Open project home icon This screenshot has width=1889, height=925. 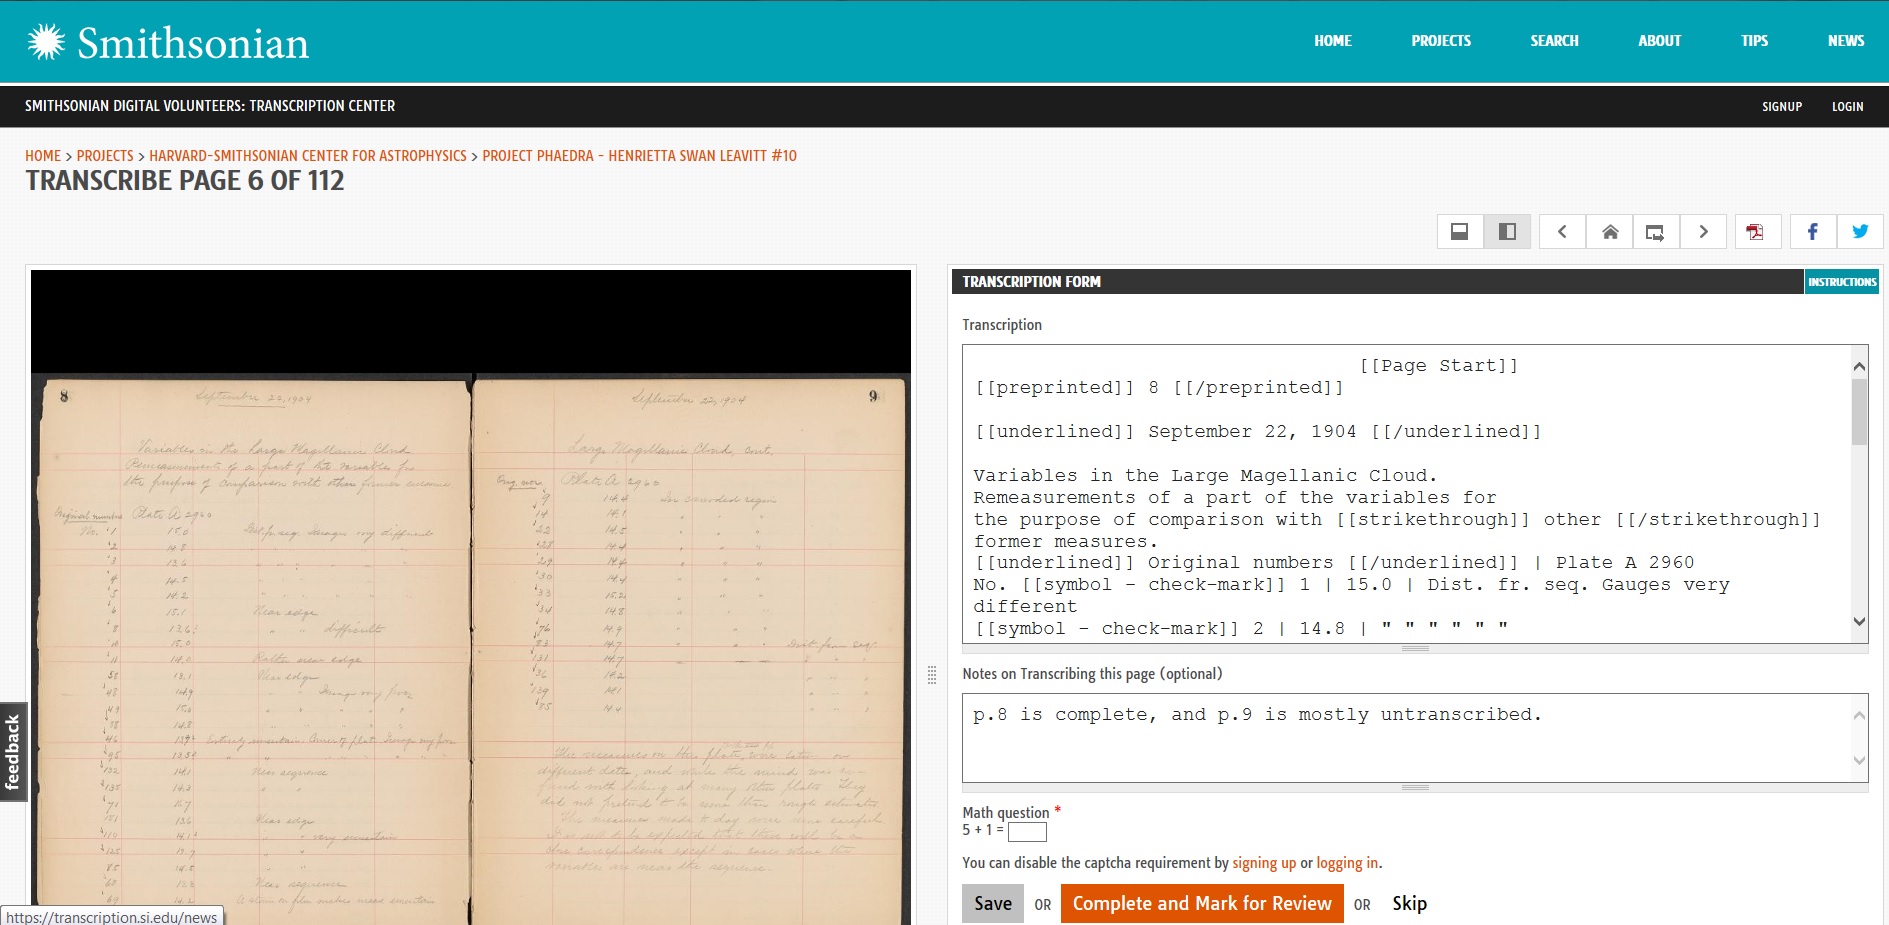(x=1610, y=232)
